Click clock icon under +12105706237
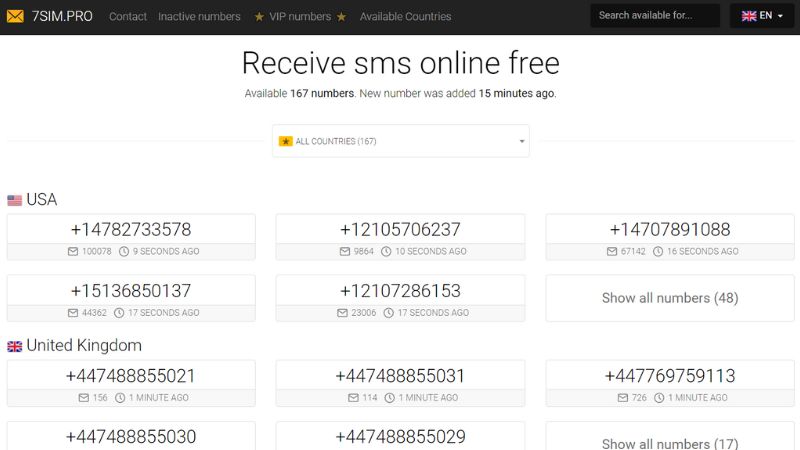This screenshot has height=450, width=800. click(x=386, y=252)
